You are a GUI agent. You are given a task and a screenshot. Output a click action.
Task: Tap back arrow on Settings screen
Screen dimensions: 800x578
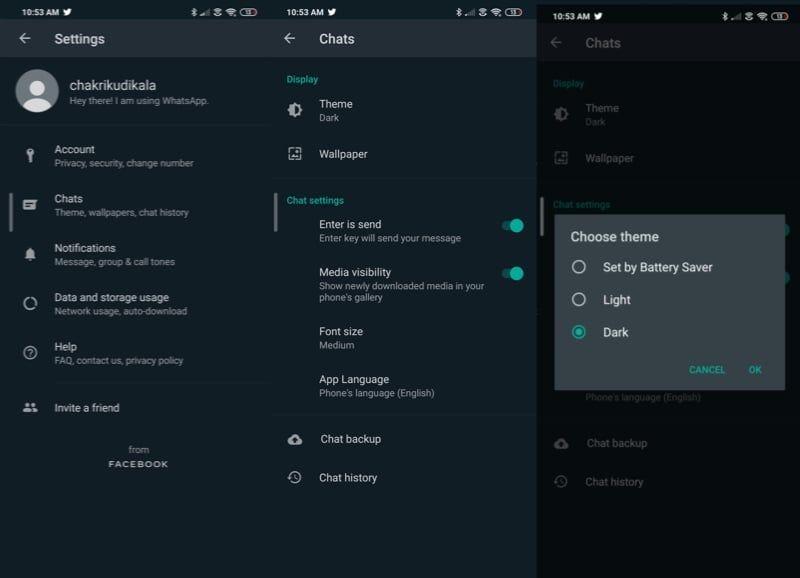pos(25,38)
